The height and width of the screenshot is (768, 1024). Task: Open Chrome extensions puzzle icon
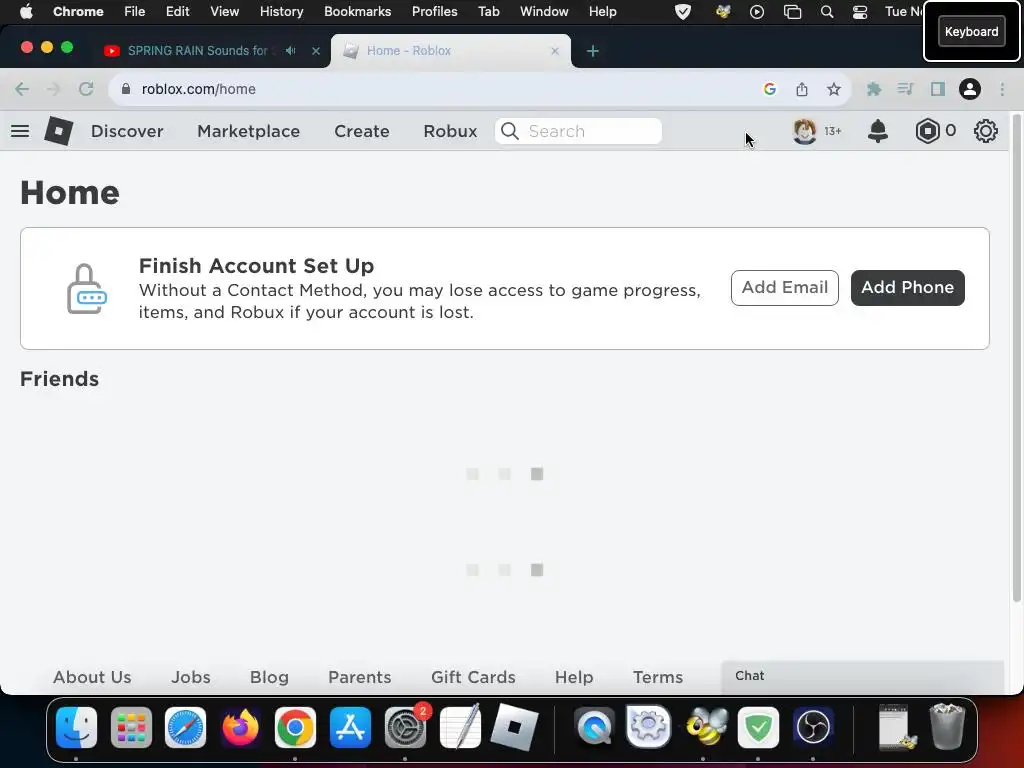pyautogui.click(x=874, y=89)
